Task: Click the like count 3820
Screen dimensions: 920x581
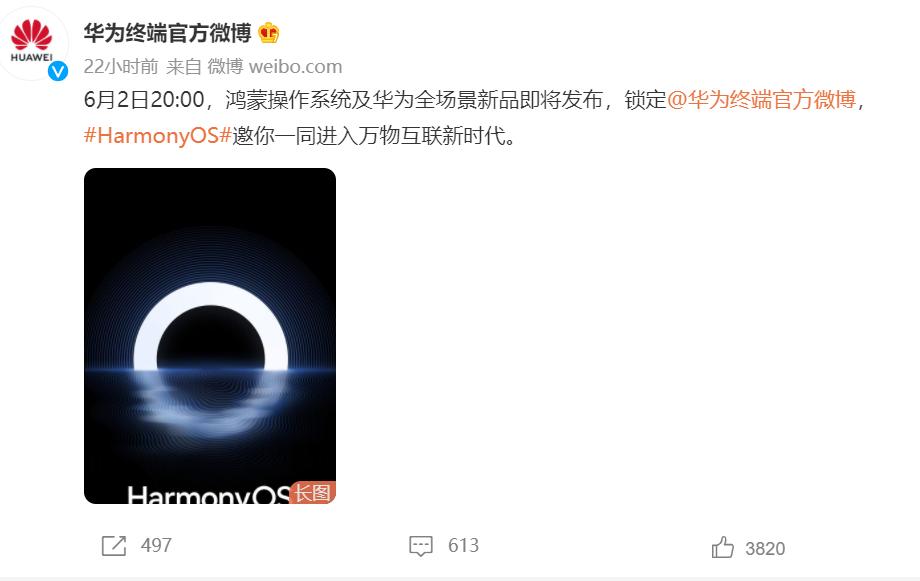Action: tap(765, 549)
